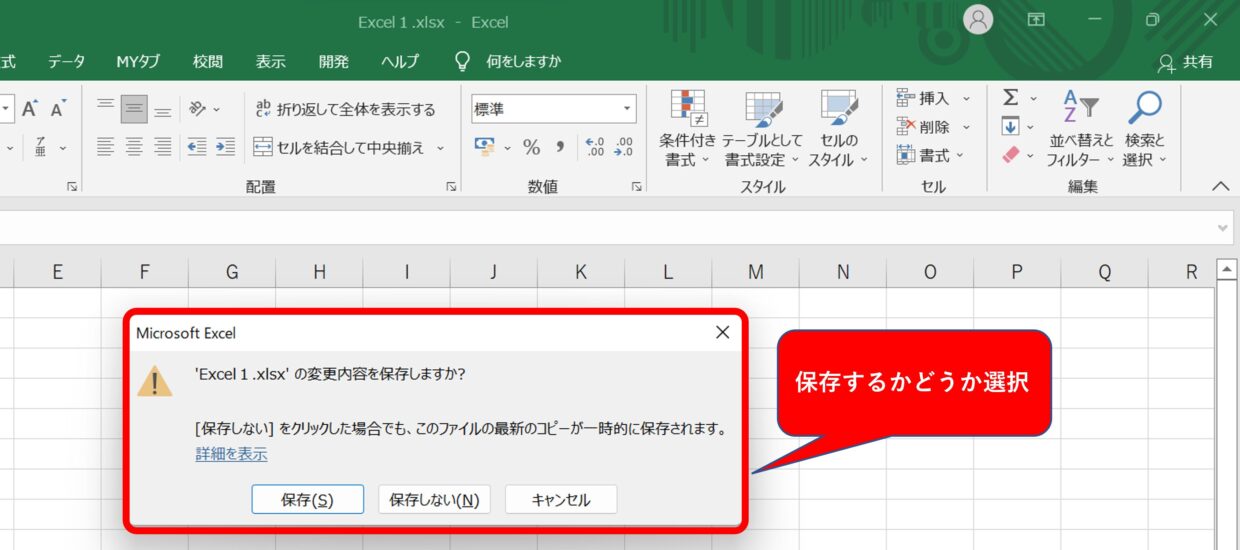Open the 数値 number format dialog launcher

click(x=637, y=186)
